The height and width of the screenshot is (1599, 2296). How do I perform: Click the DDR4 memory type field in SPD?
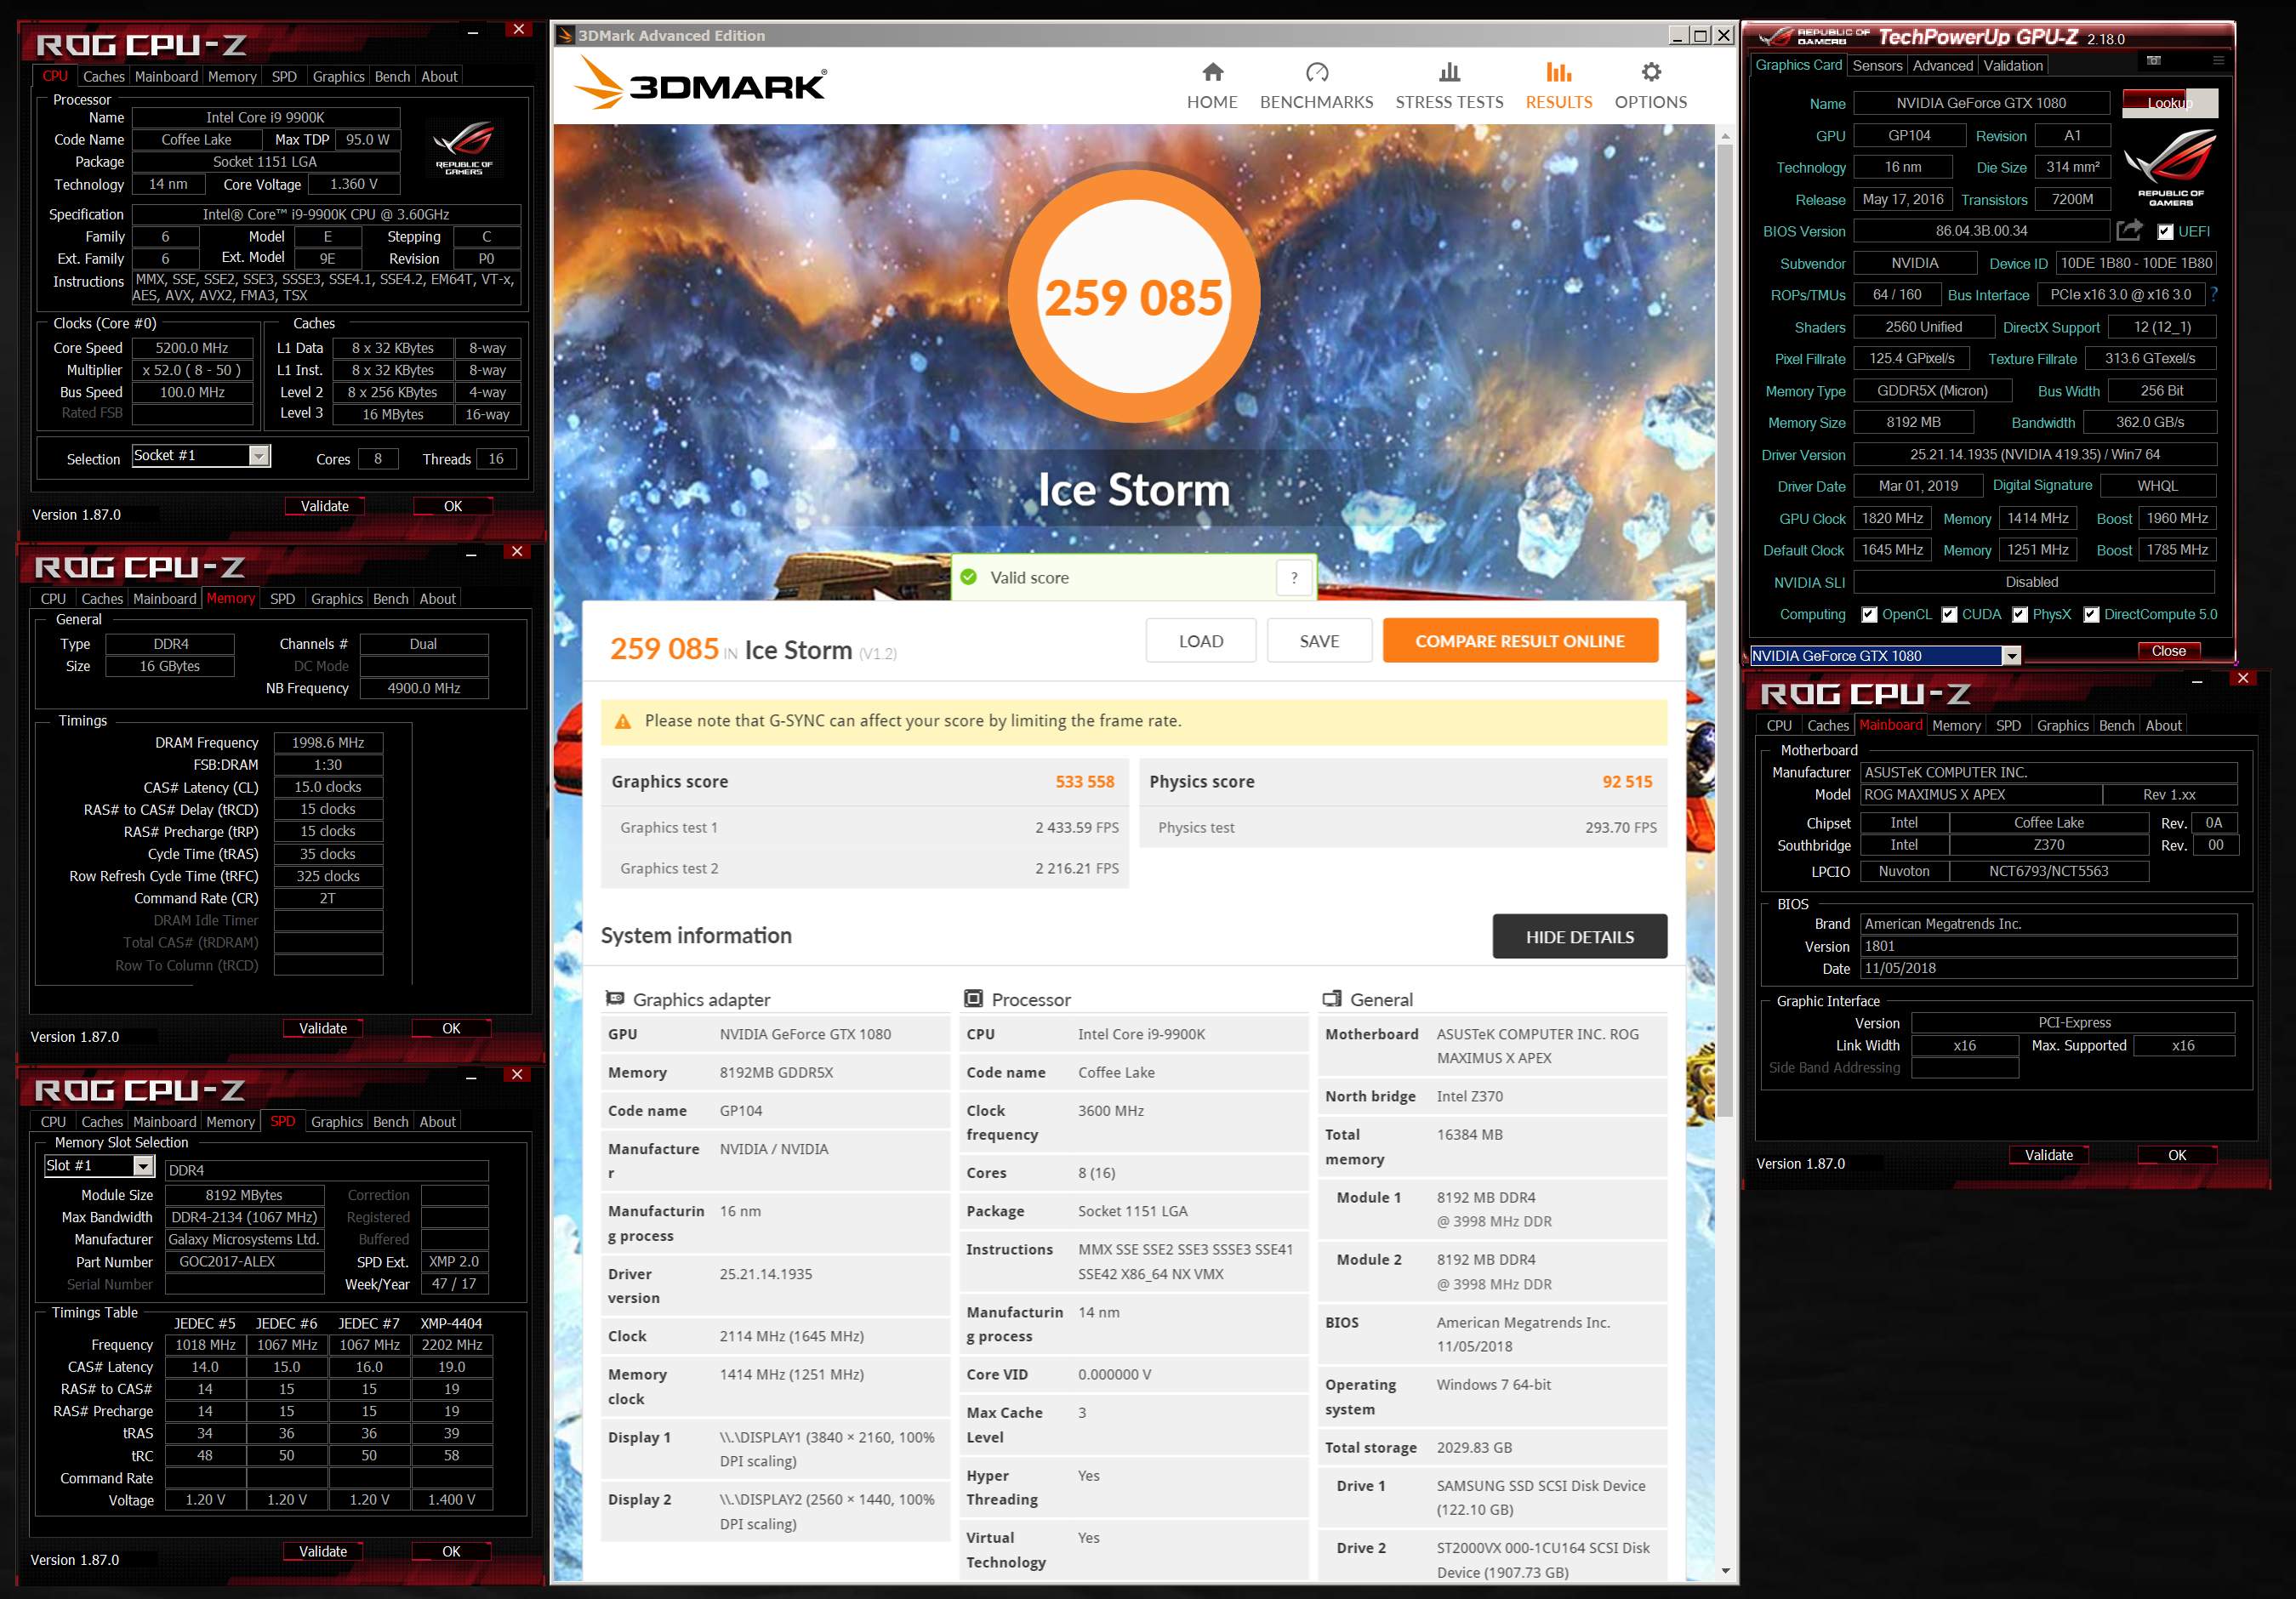pos(326,1170)
